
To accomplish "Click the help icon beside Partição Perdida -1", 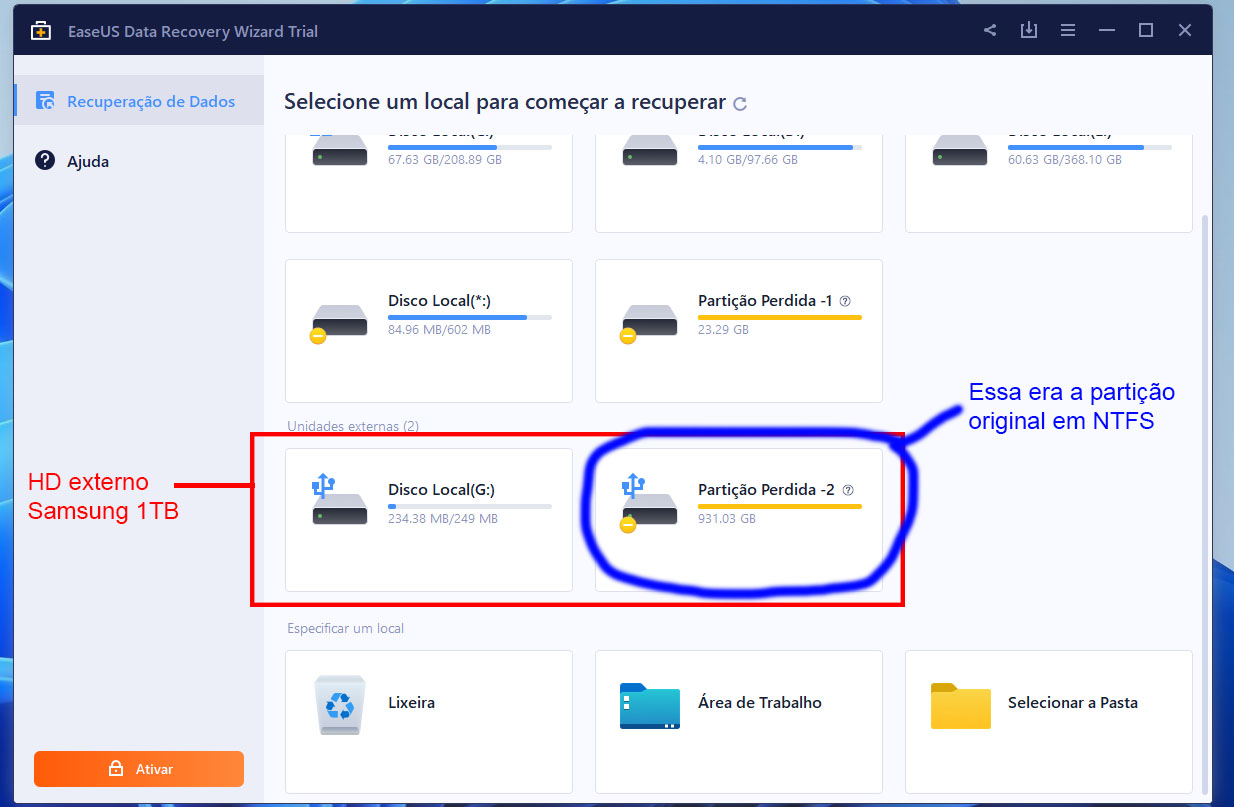I will pos(846,300).
